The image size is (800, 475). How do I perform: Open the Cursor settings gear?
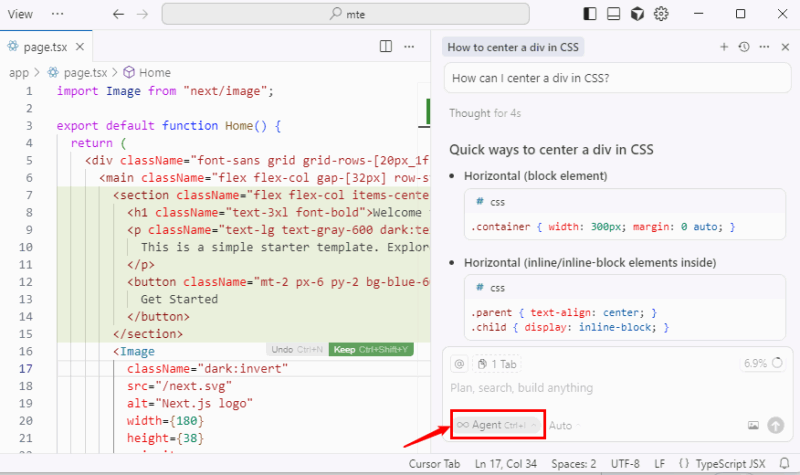[661, 14]
